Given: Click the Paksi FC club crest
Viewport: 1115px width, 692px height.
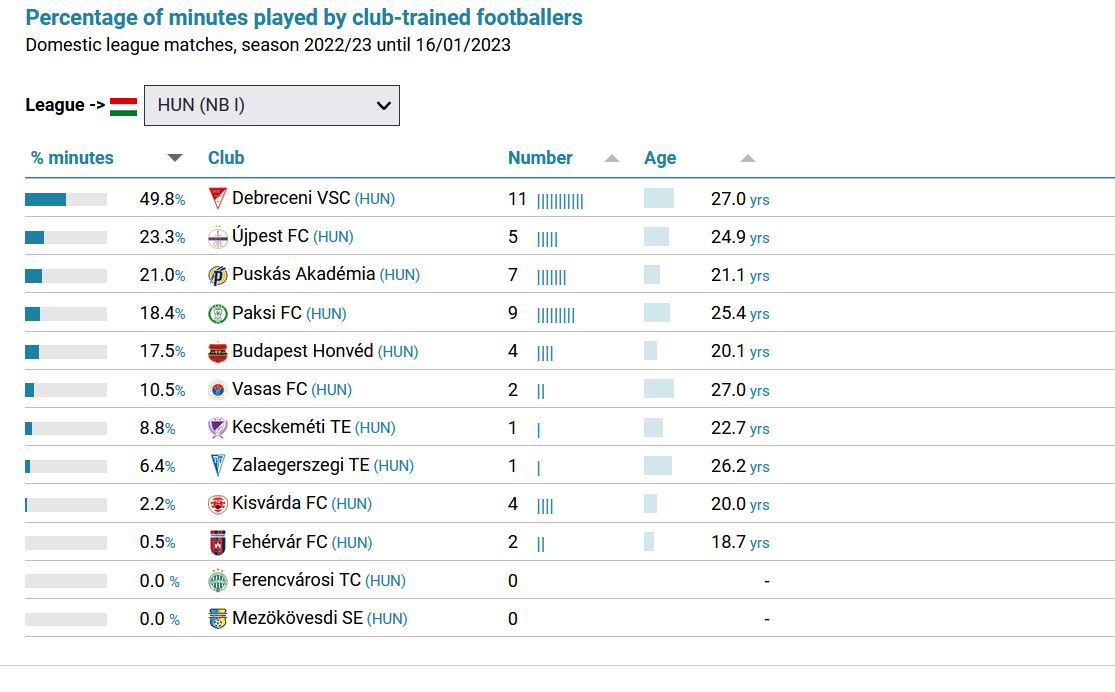Looking at the screenshot, I should tap(218, 314).
